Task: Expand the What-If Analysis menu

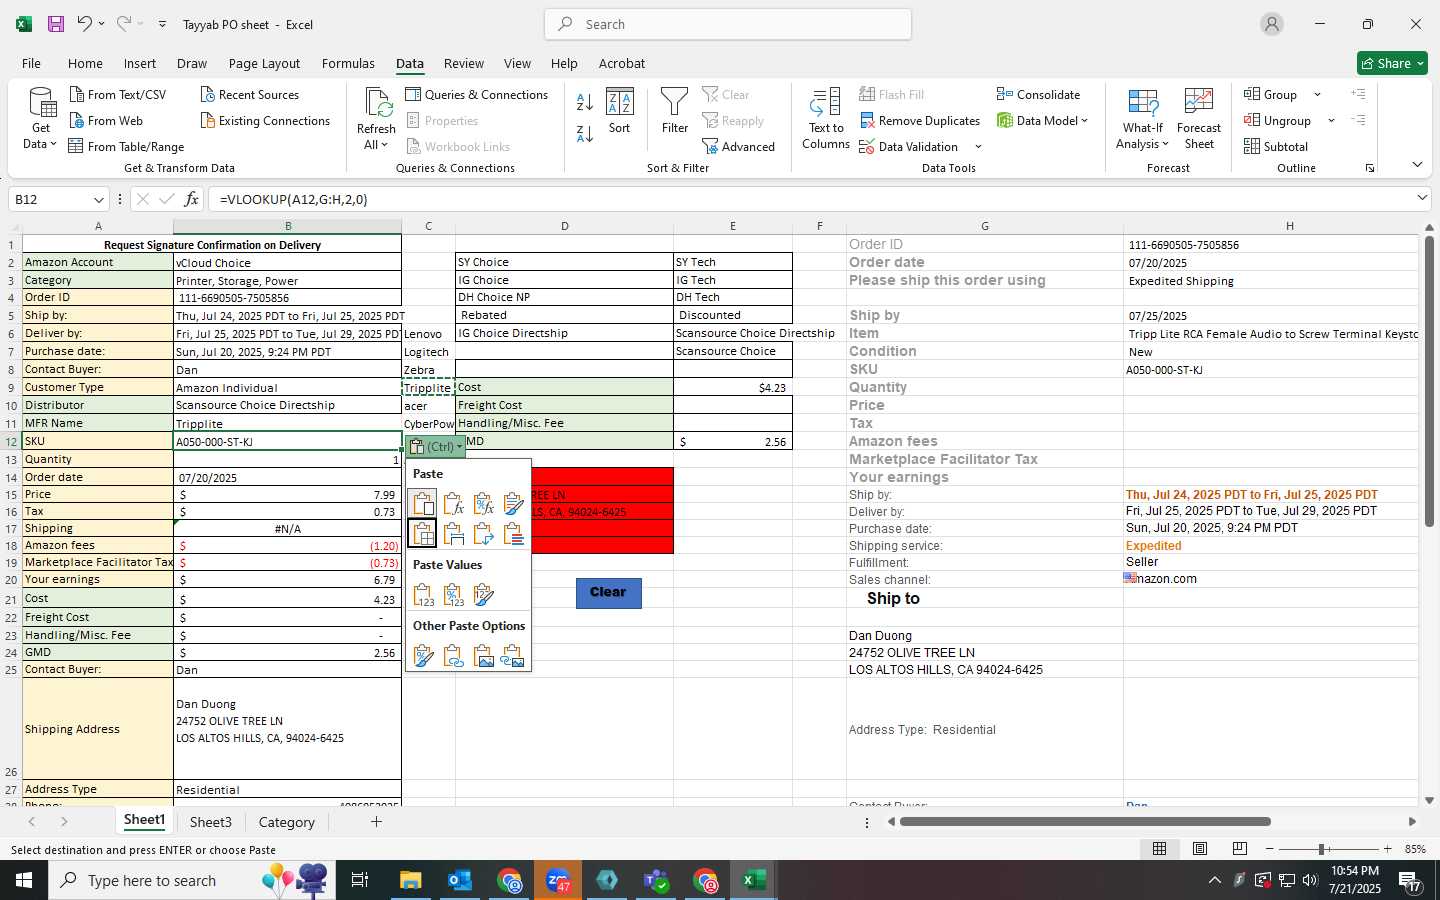Action: click(1142, 136)
